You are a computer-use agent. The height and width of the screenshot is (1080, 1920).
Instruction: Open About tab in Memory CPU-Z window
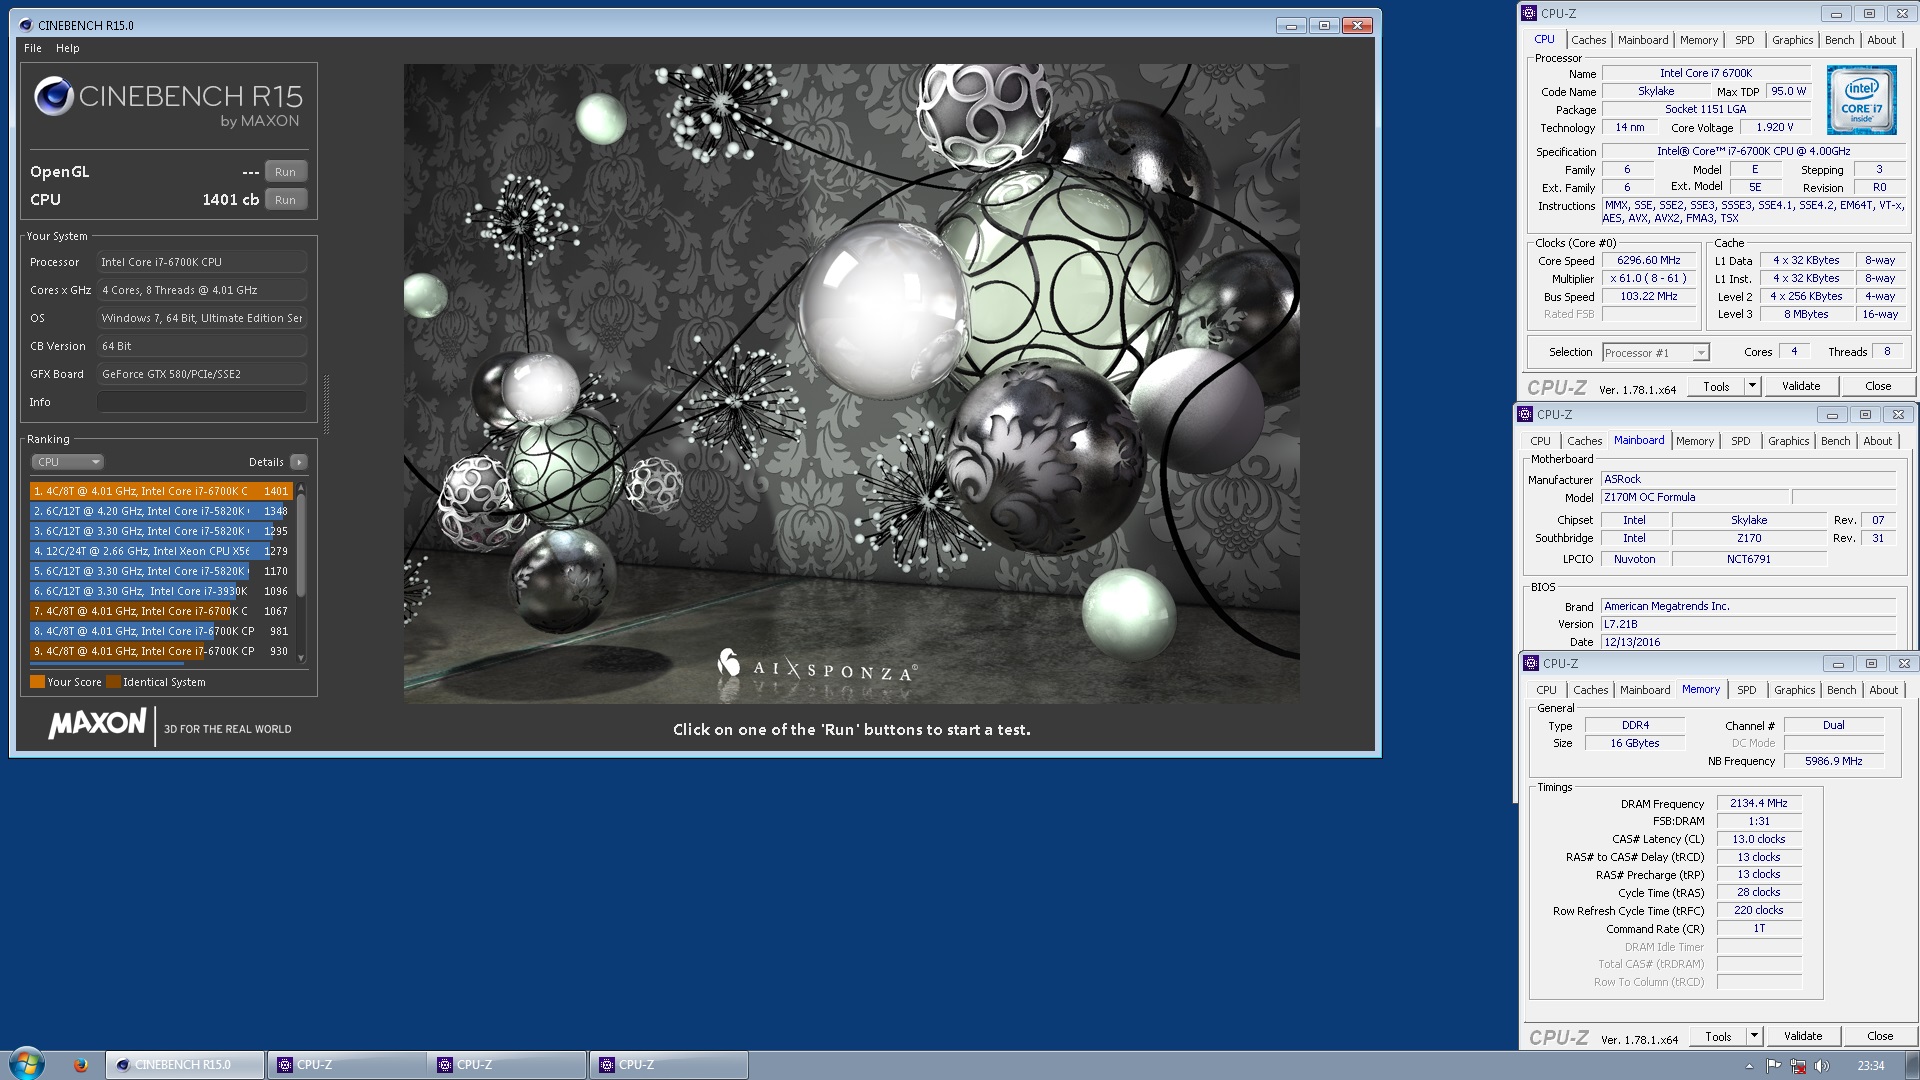click(1883, 690)
